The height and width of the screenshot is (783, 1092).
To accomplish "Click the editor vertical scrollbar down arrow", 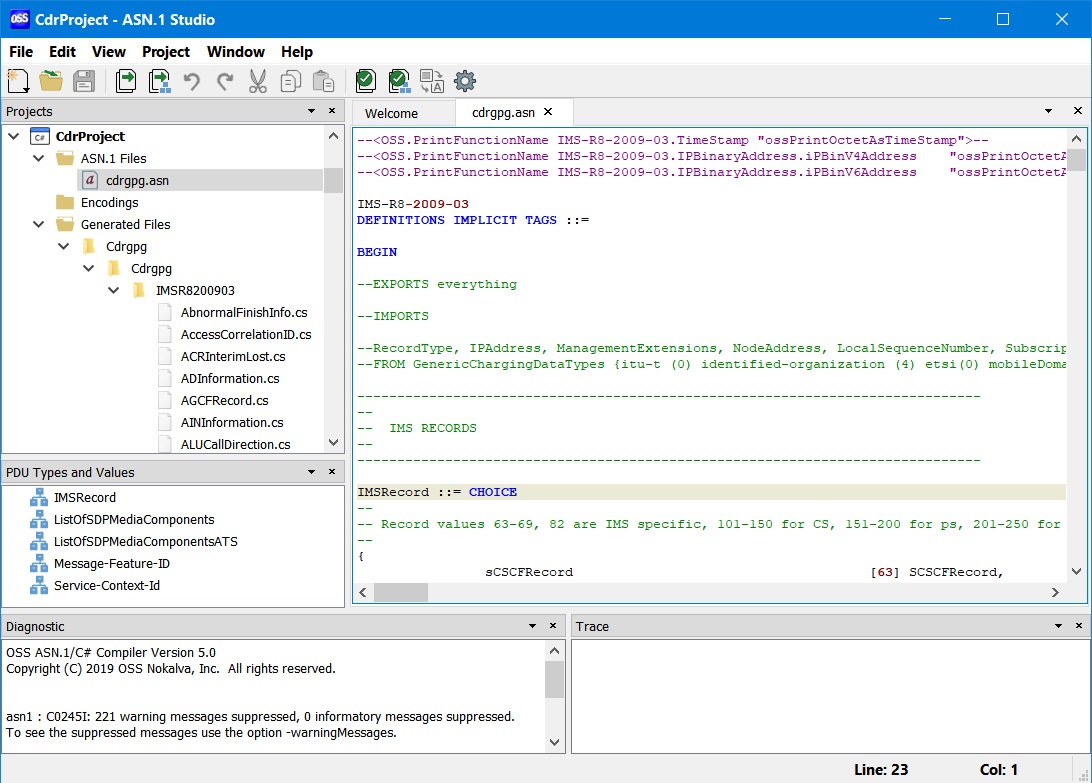I will point(1076,572).
